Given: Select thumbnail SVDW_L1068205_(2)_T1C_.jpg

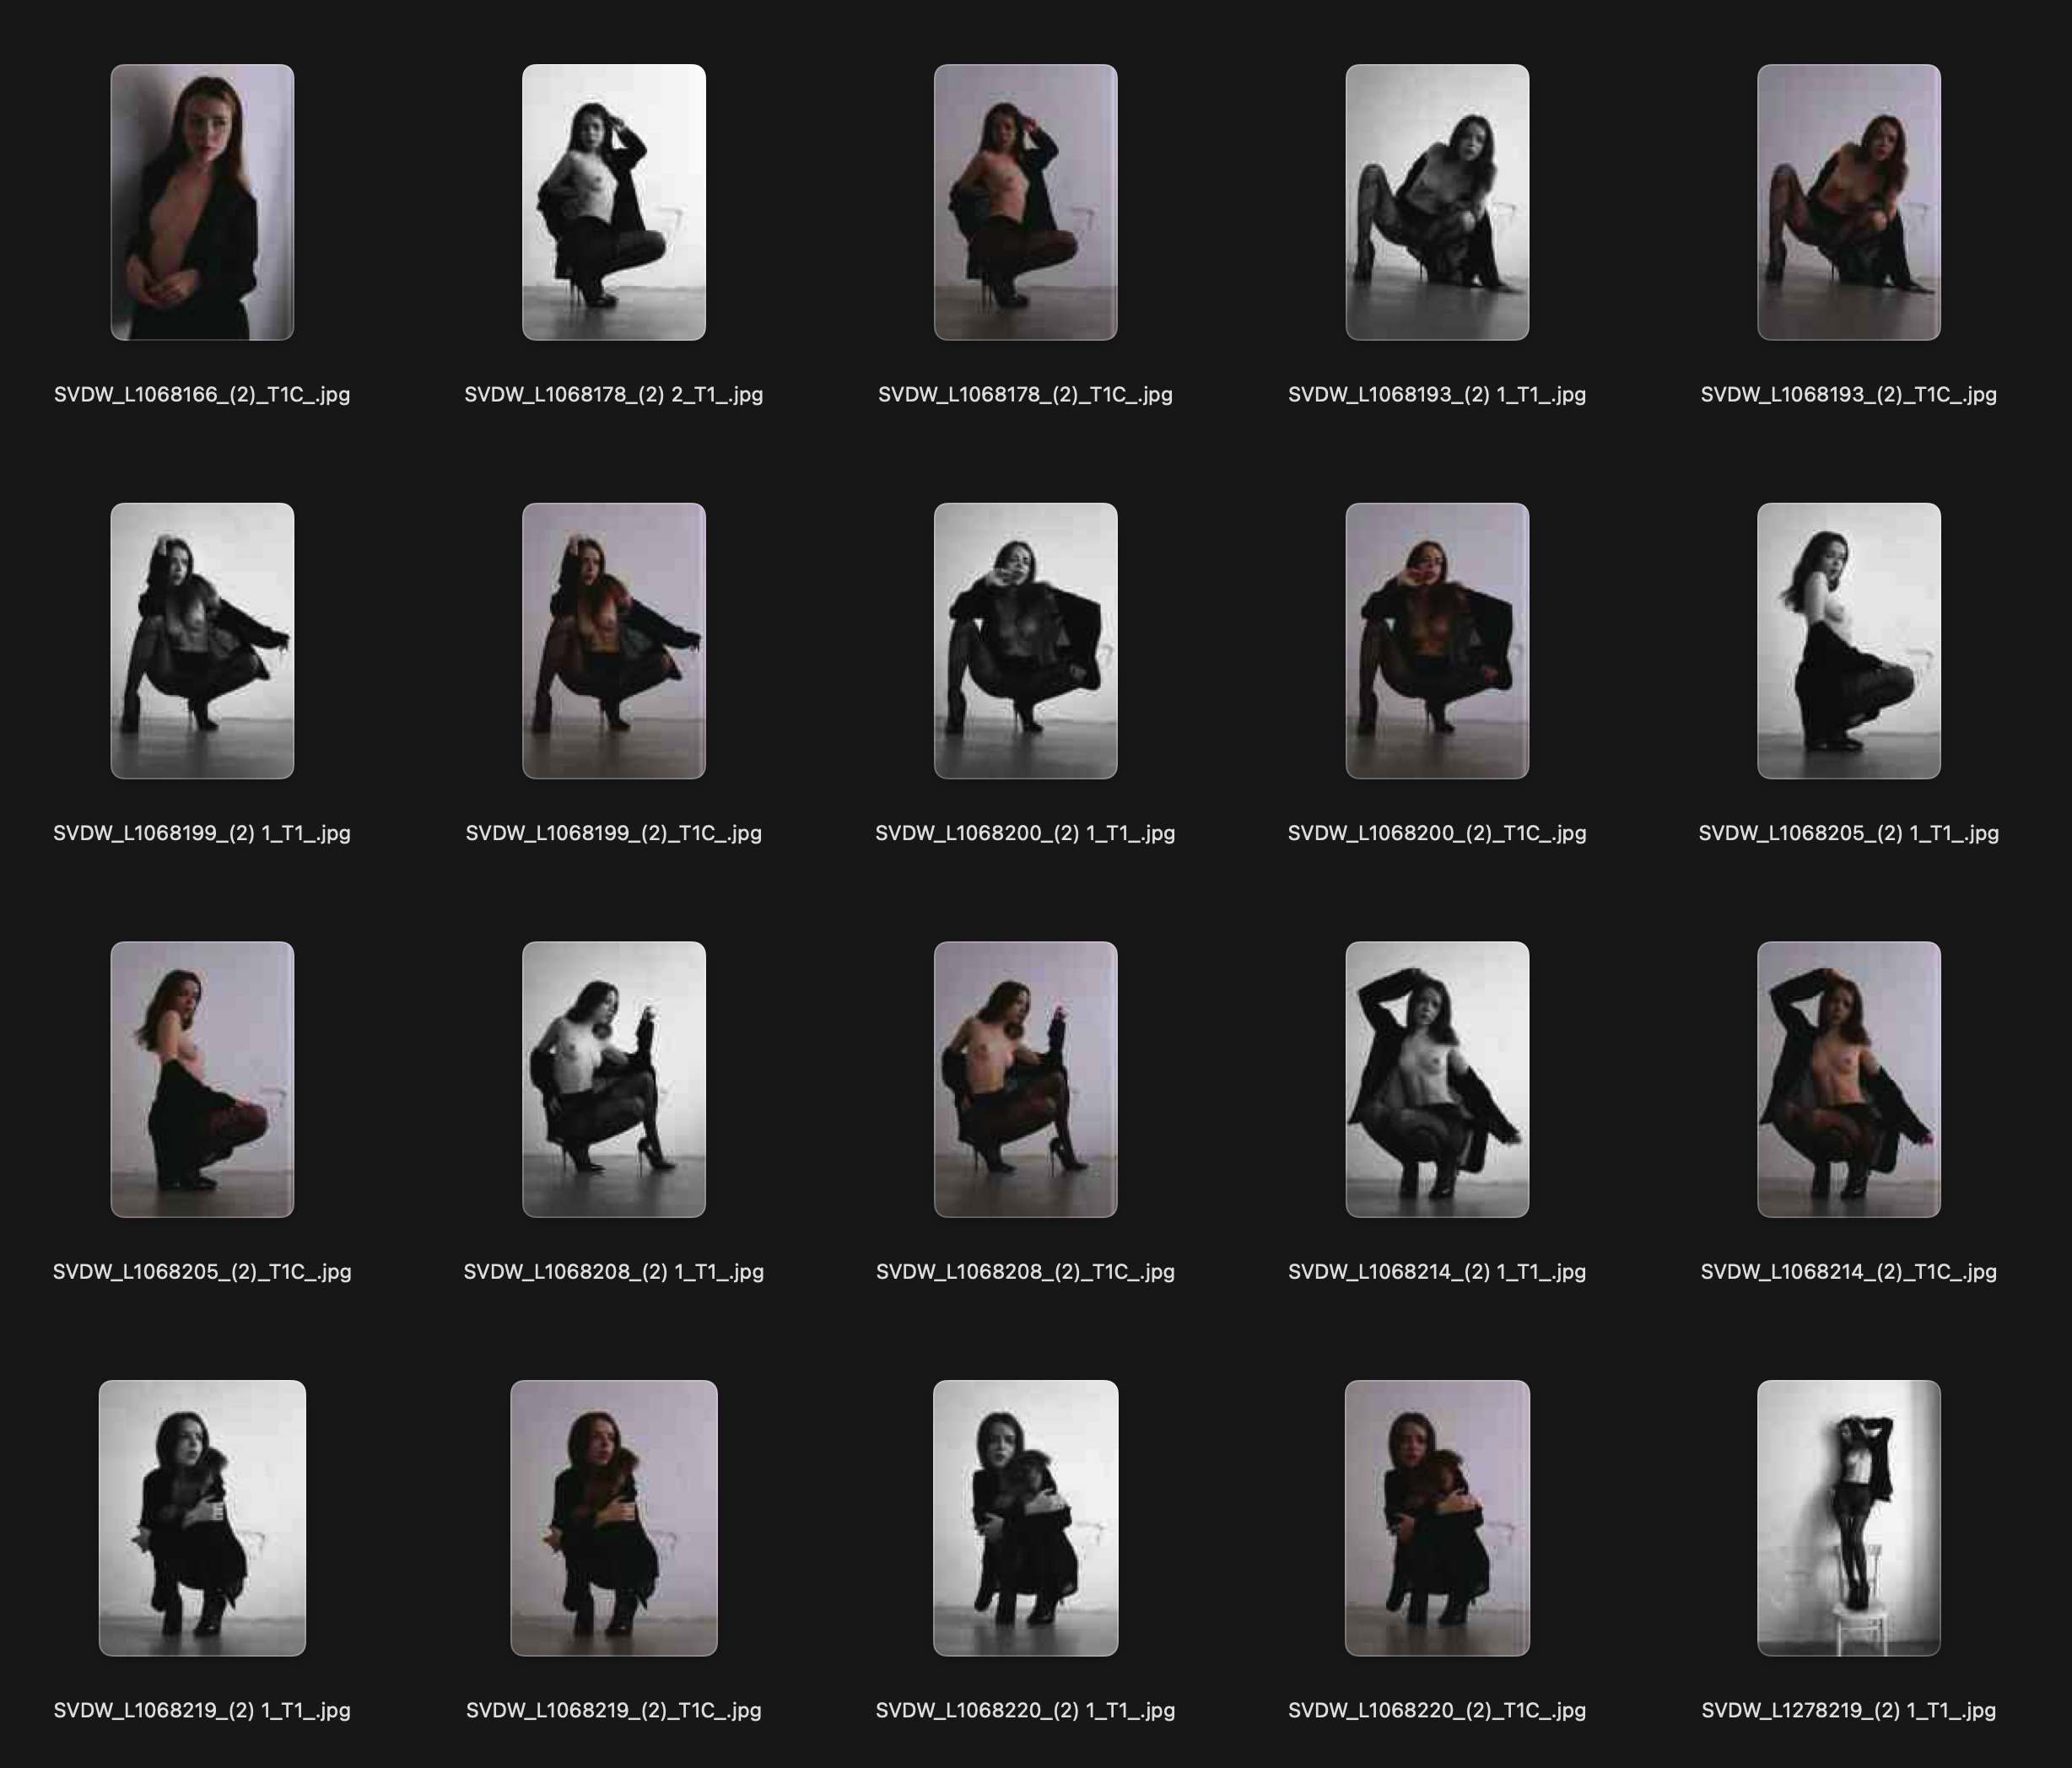Looking at the screenshot, I should tap(203, 1080).
